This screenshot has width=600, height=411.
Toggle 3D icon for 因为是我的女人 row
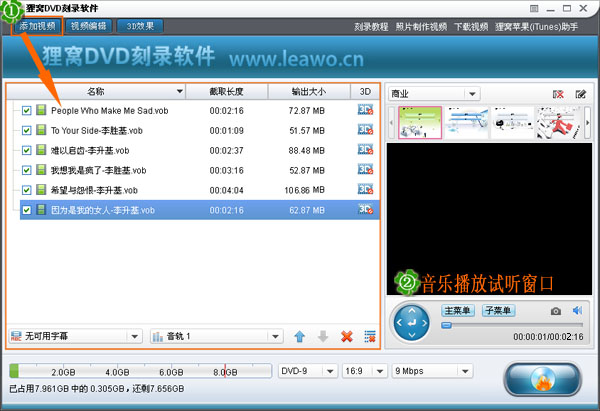tap(365, 209)
